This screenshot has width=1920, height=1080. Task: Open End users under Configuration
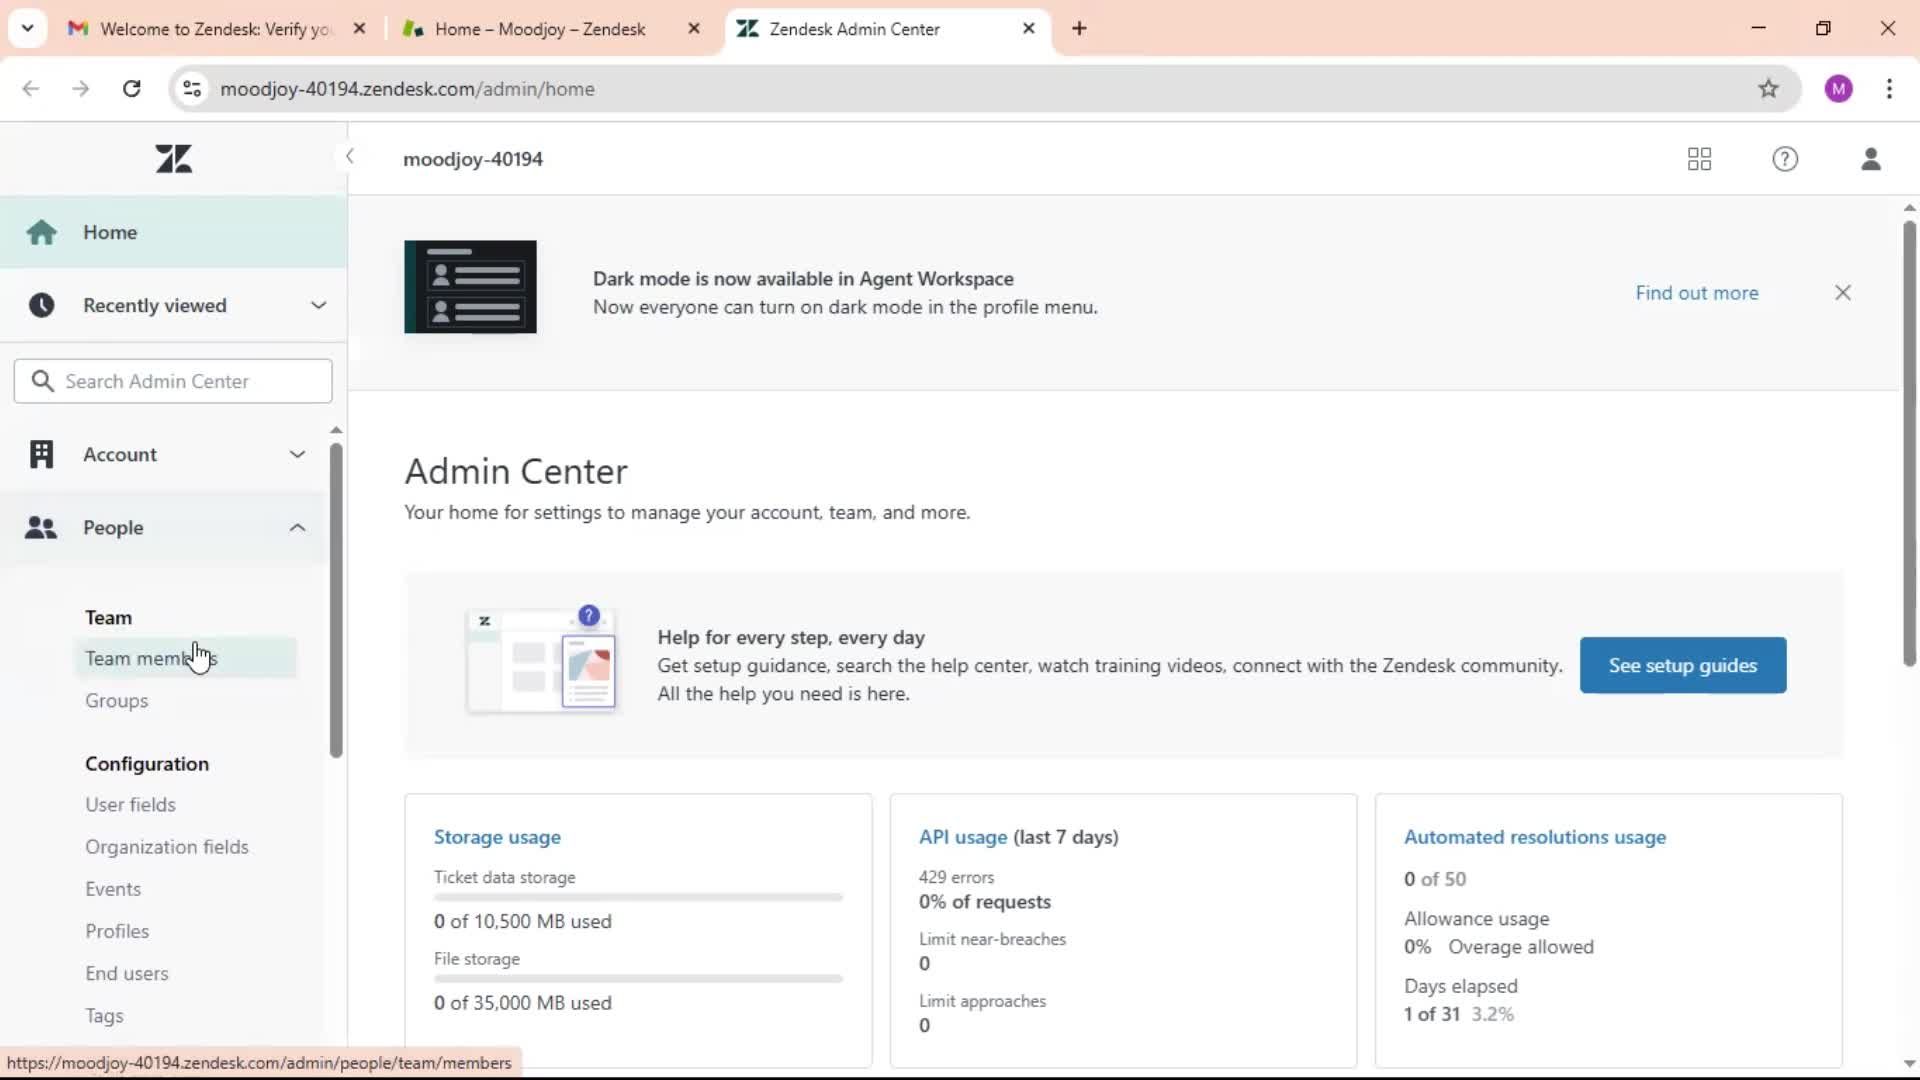point(126,973)
